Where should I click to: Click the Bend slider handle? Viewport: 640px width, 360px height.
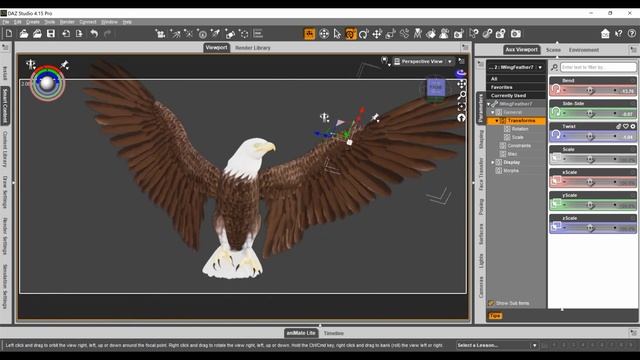click(x=590, y=90)
